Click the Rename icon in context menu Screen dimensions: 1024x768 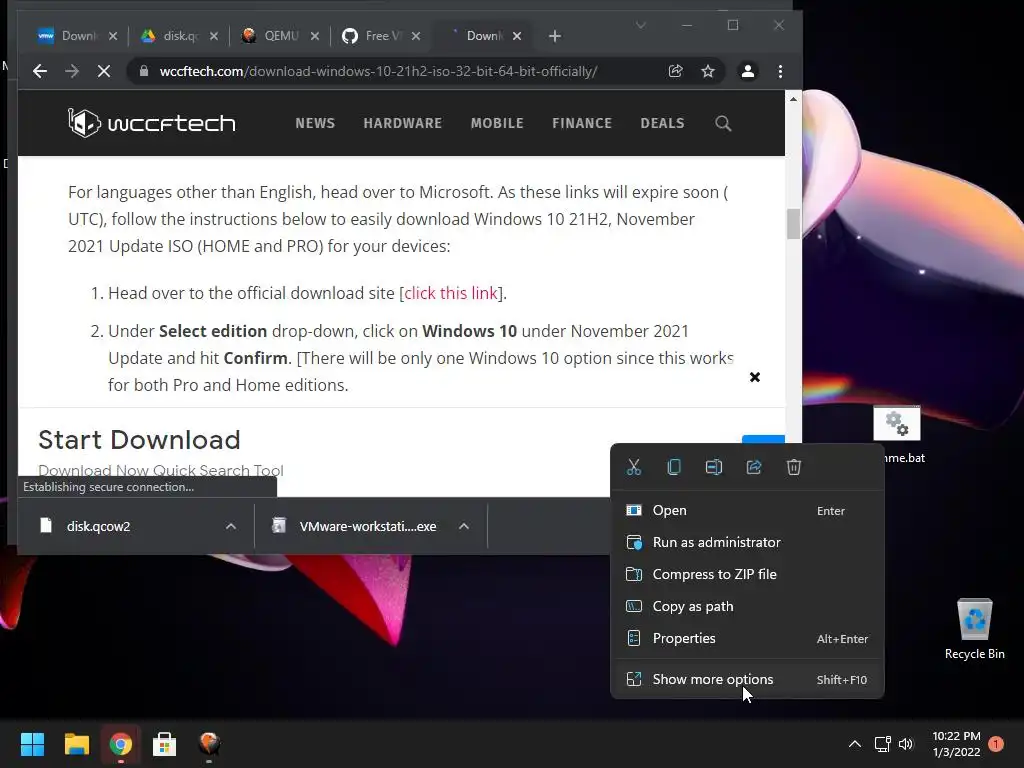pos(714,467)
